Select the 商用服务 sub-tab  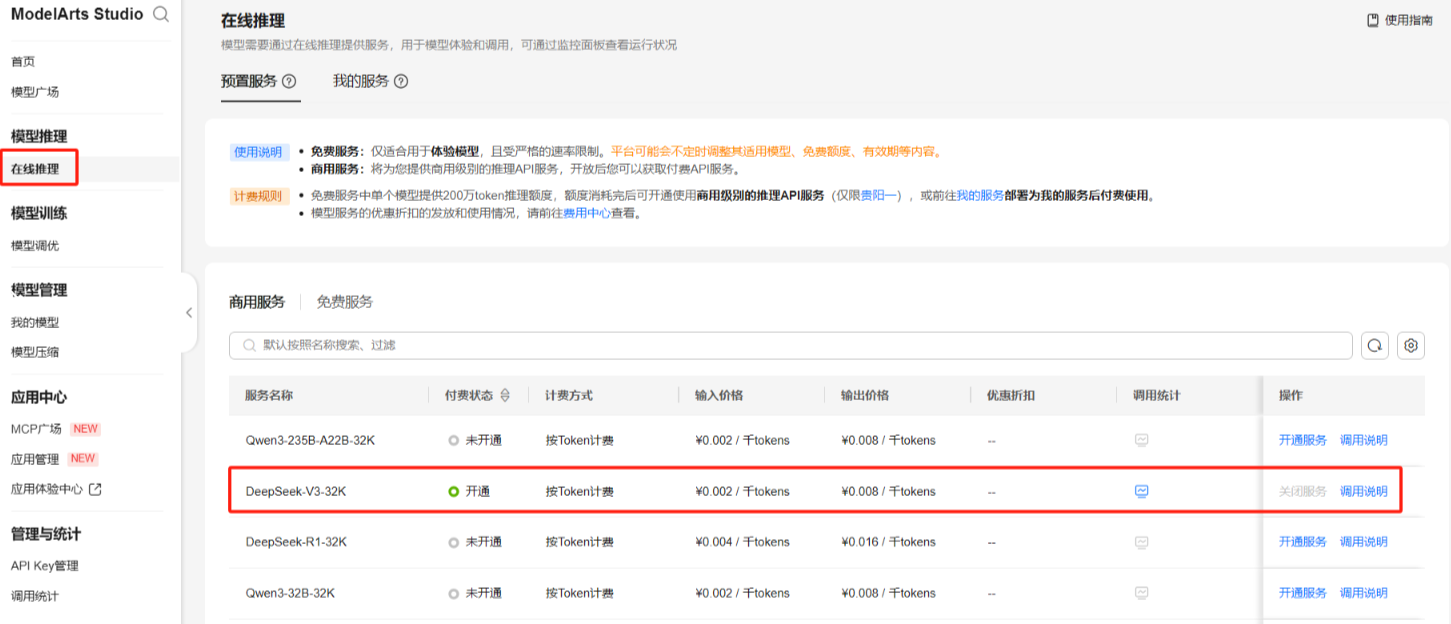tap(257, 301)
